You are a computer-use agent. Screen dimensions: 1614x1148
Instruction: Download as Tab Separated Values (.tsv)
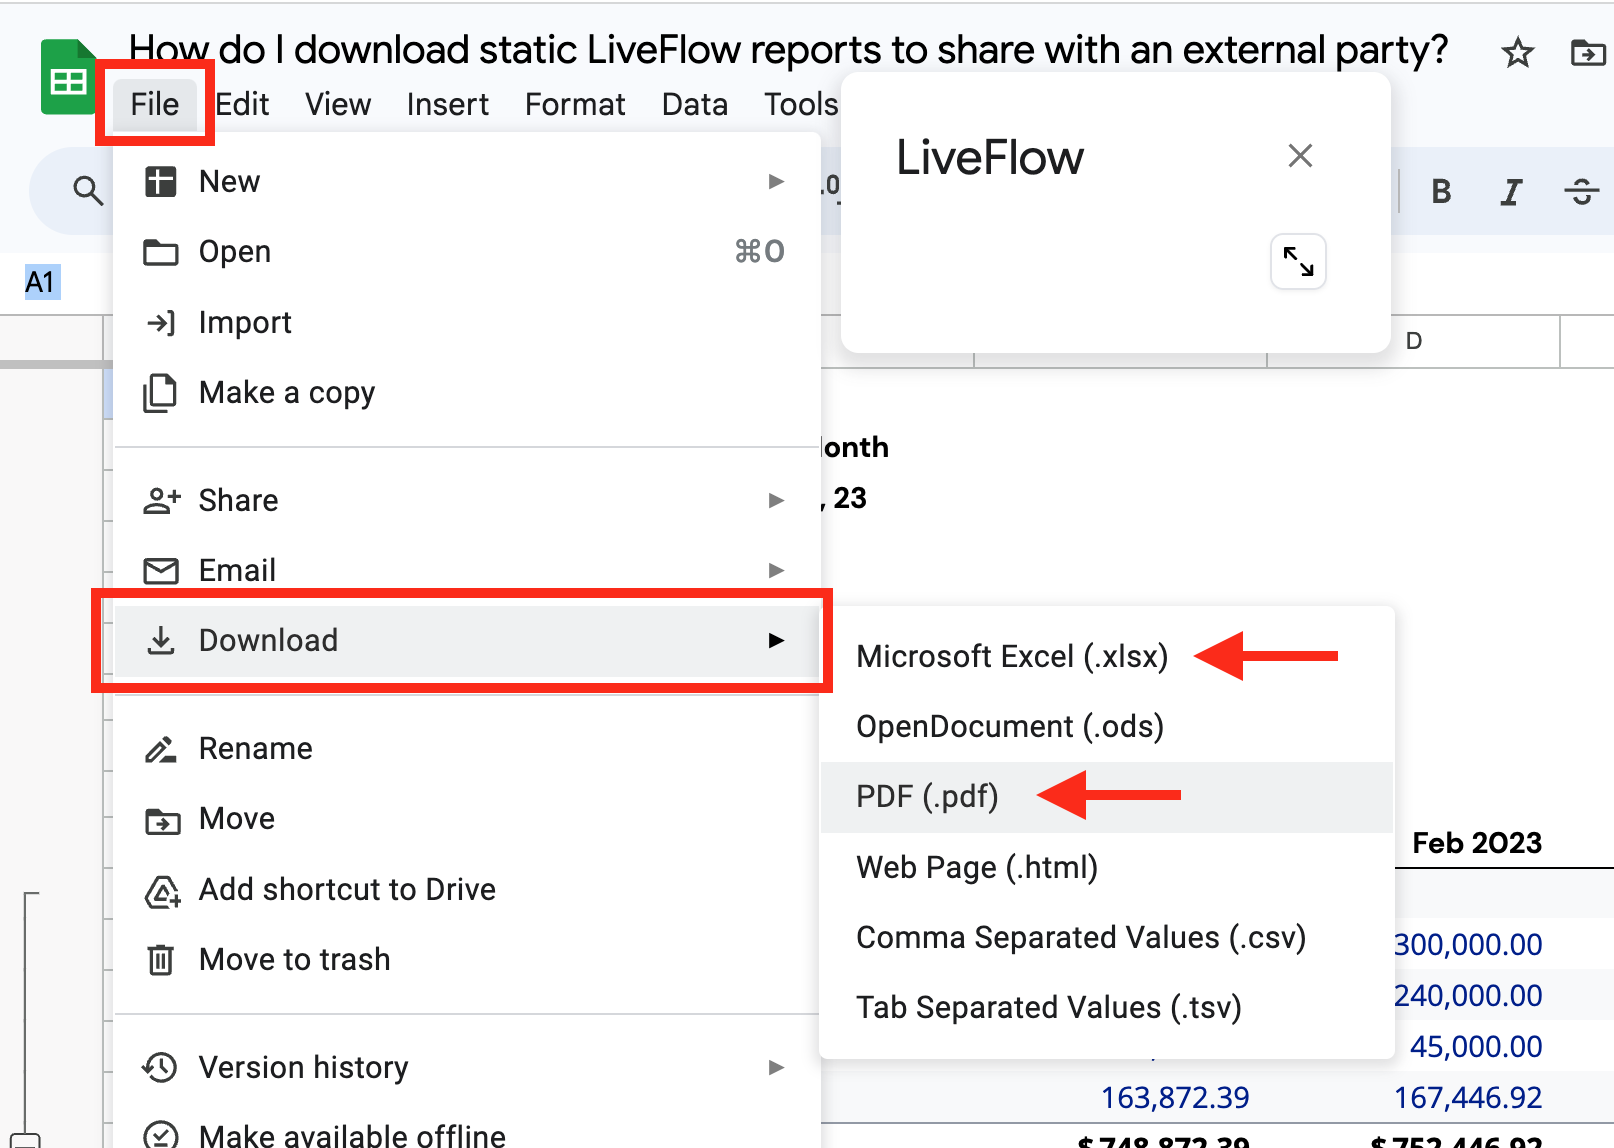pyautogui.click(x=1106, y=1008)
